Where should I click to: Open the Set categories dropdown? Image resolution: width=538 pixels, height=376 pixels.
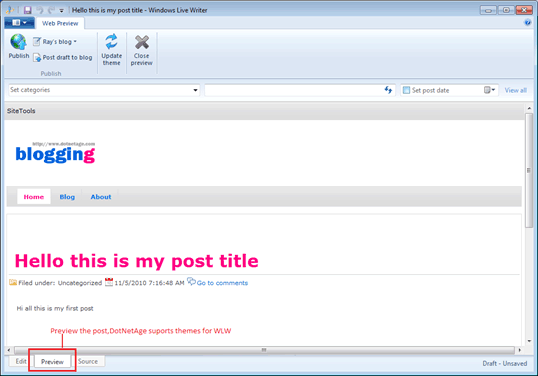click(104, 90)
